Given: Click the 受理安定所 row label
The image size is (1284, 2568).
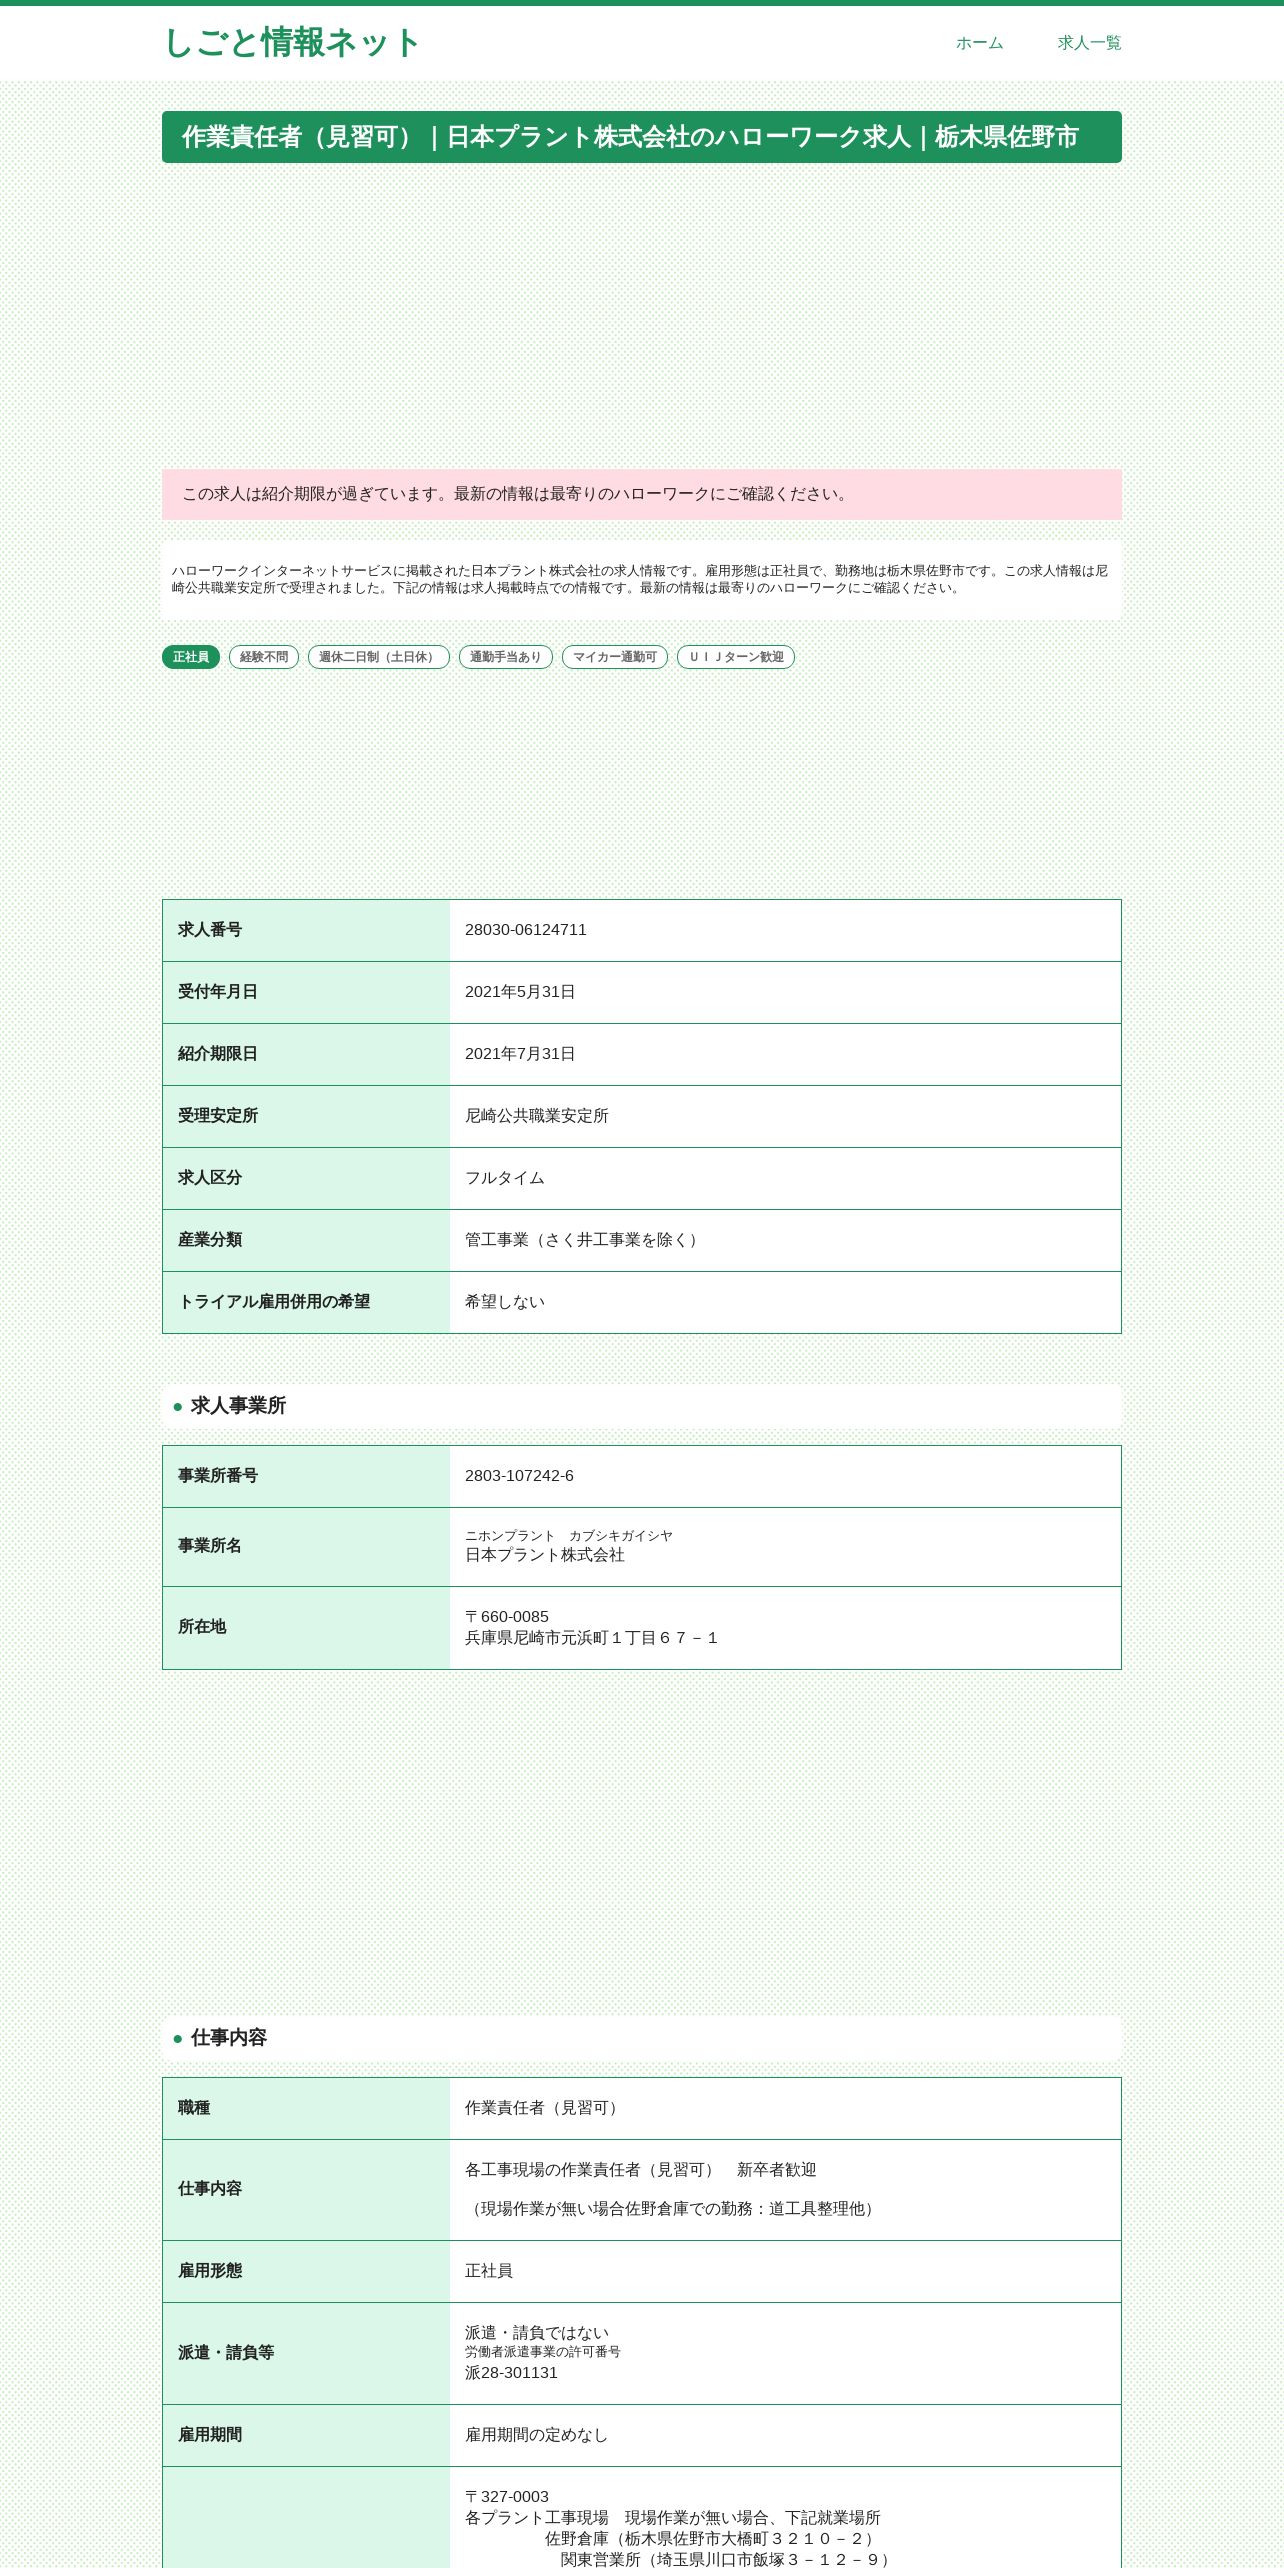Looking at the screenshot, I should [x=218, y=1116].
